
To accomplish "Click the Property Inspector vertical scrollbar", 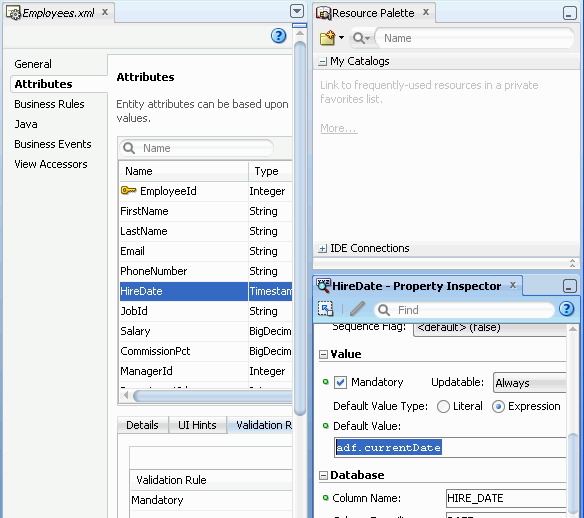I will [573, 473].
